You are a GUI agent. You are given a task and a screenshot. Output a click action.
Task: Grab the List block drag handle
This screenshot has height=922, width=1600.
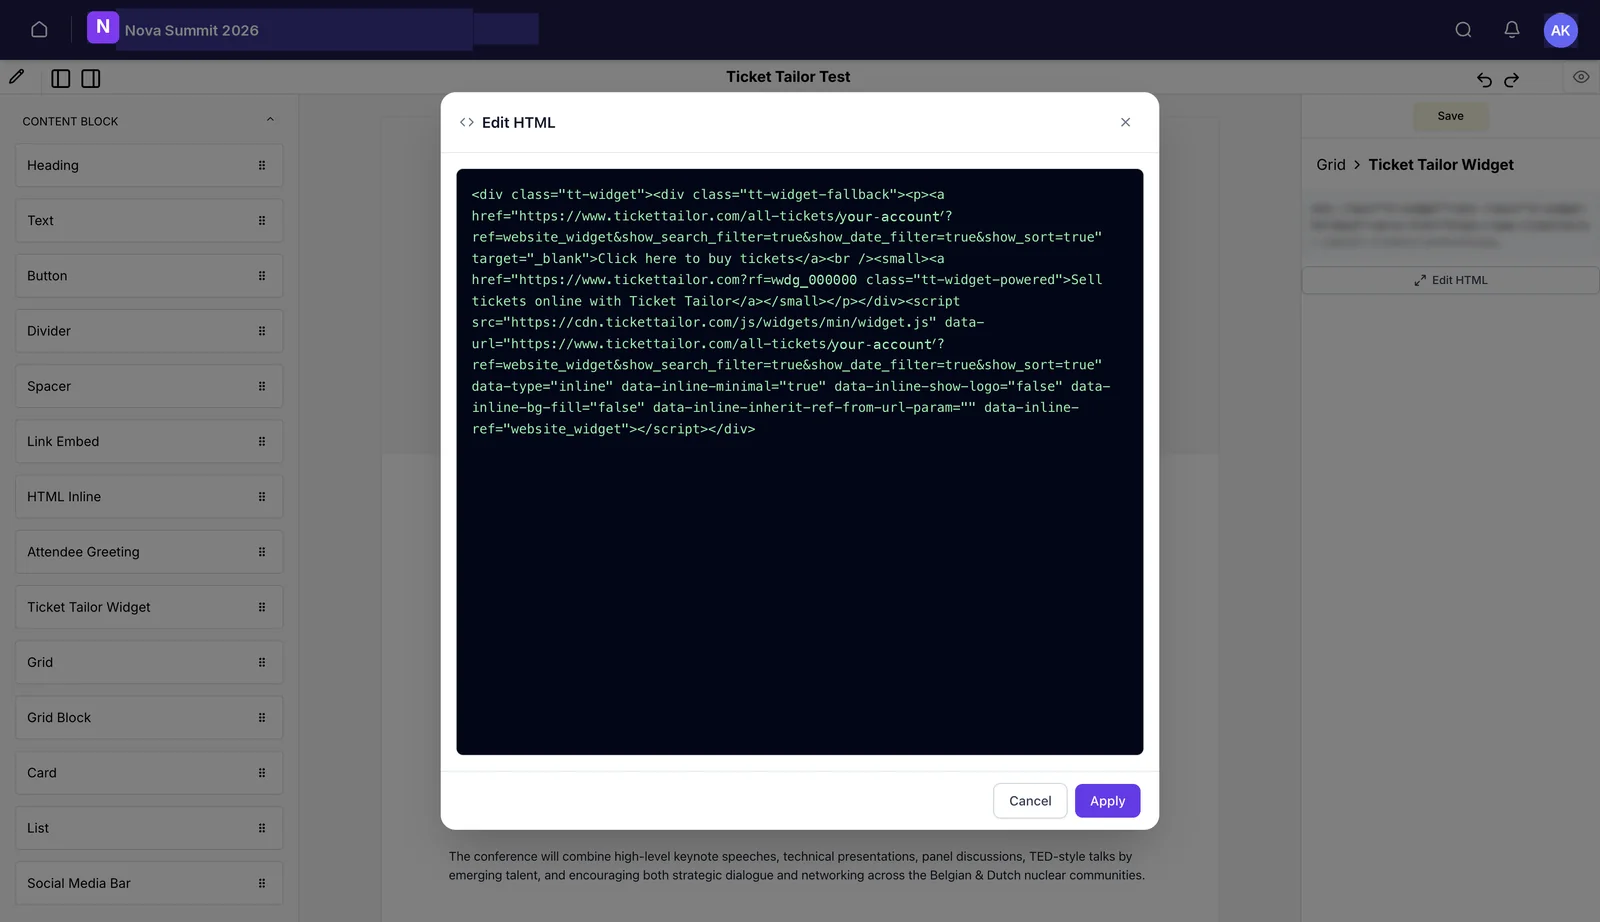tap(262, 828)
